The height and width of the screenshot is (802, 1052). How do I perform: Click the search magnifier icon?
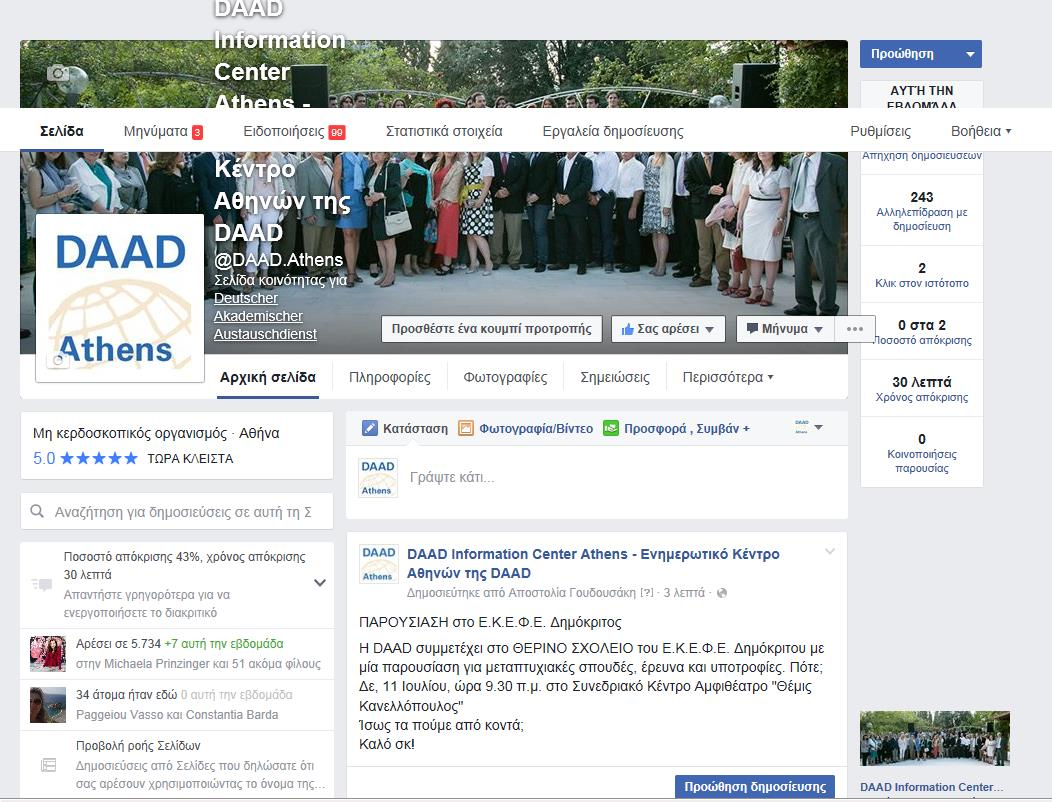pyautogui.click(x=38, y=511)
